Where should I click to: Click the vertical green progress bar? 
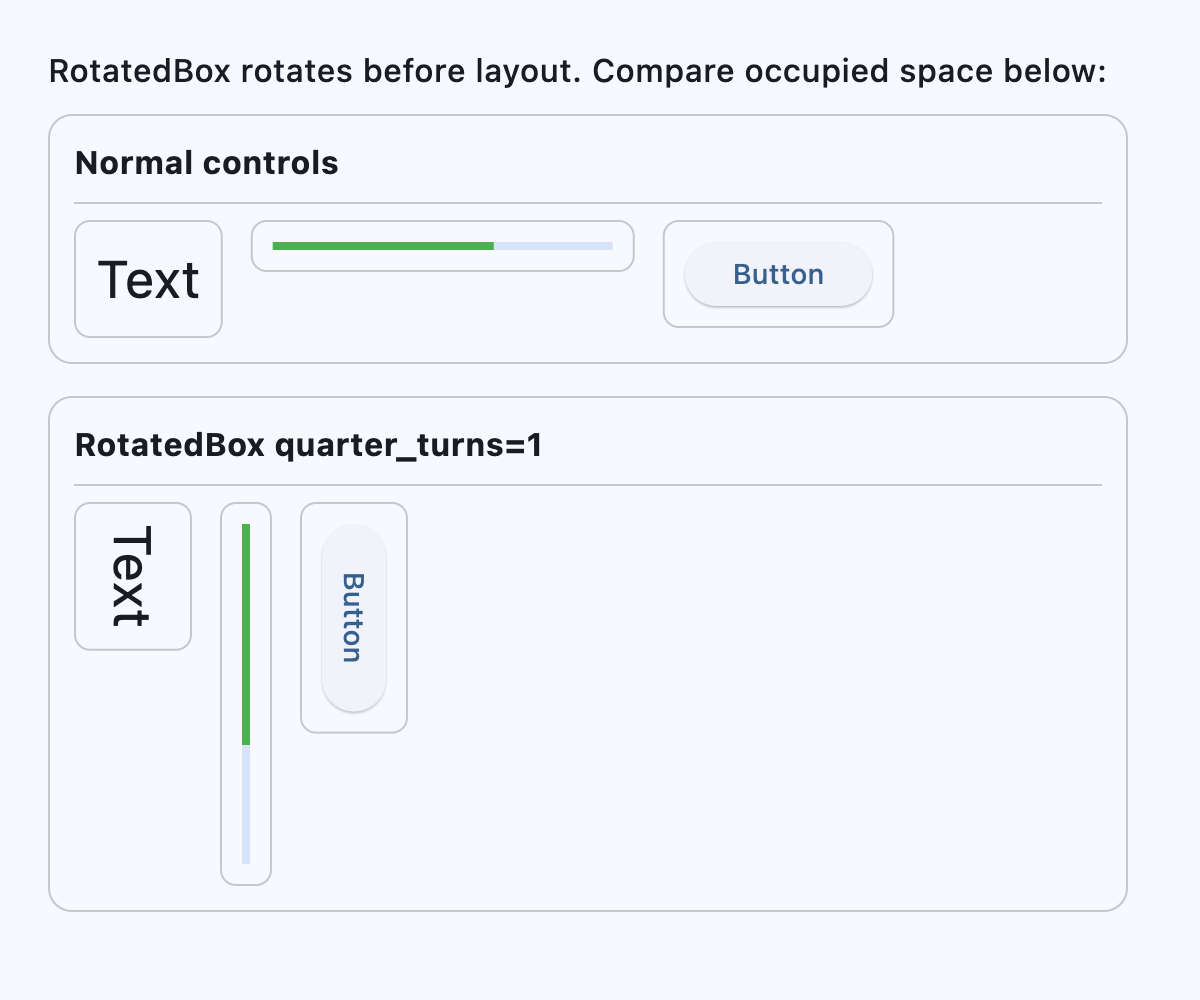[245, 630]
